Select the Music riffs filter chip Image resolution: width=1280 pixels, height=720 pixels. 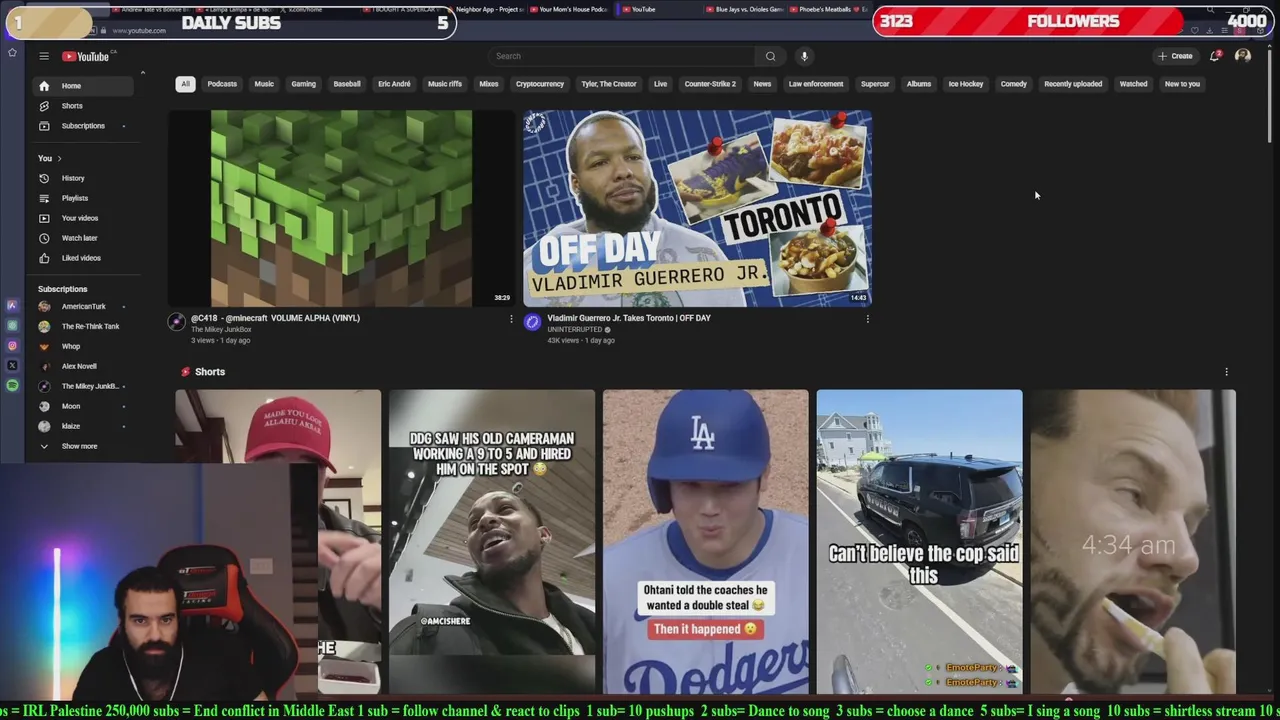pyautogui.click(x=445, y=84)
